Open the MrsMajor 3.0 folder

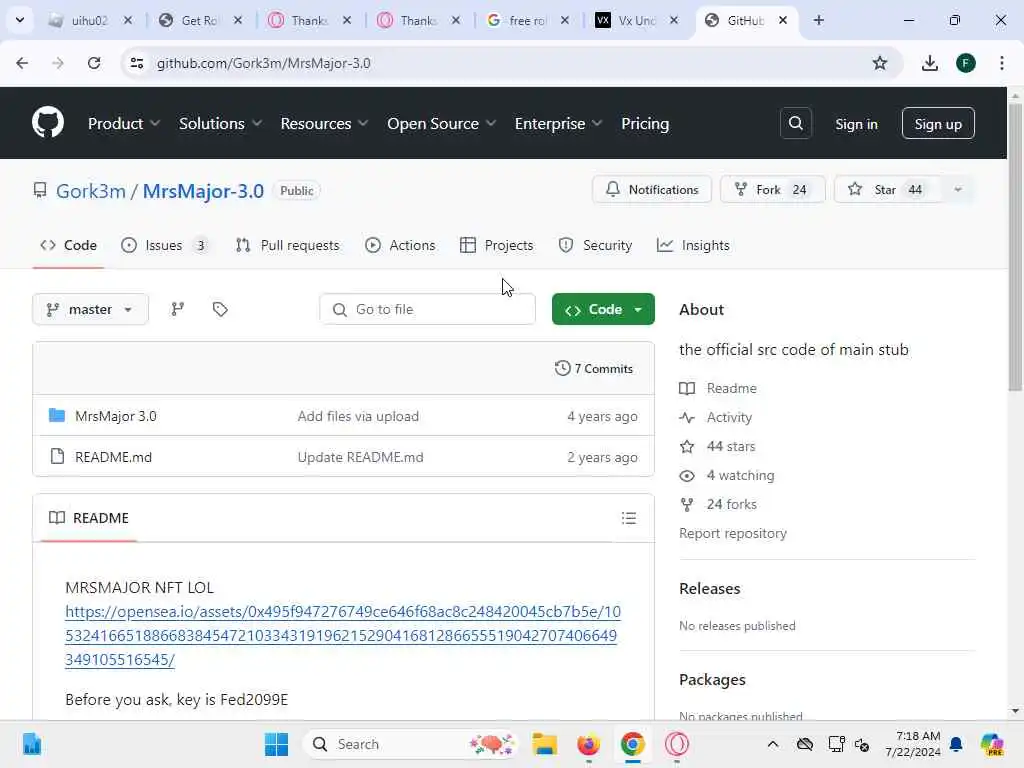116,416
